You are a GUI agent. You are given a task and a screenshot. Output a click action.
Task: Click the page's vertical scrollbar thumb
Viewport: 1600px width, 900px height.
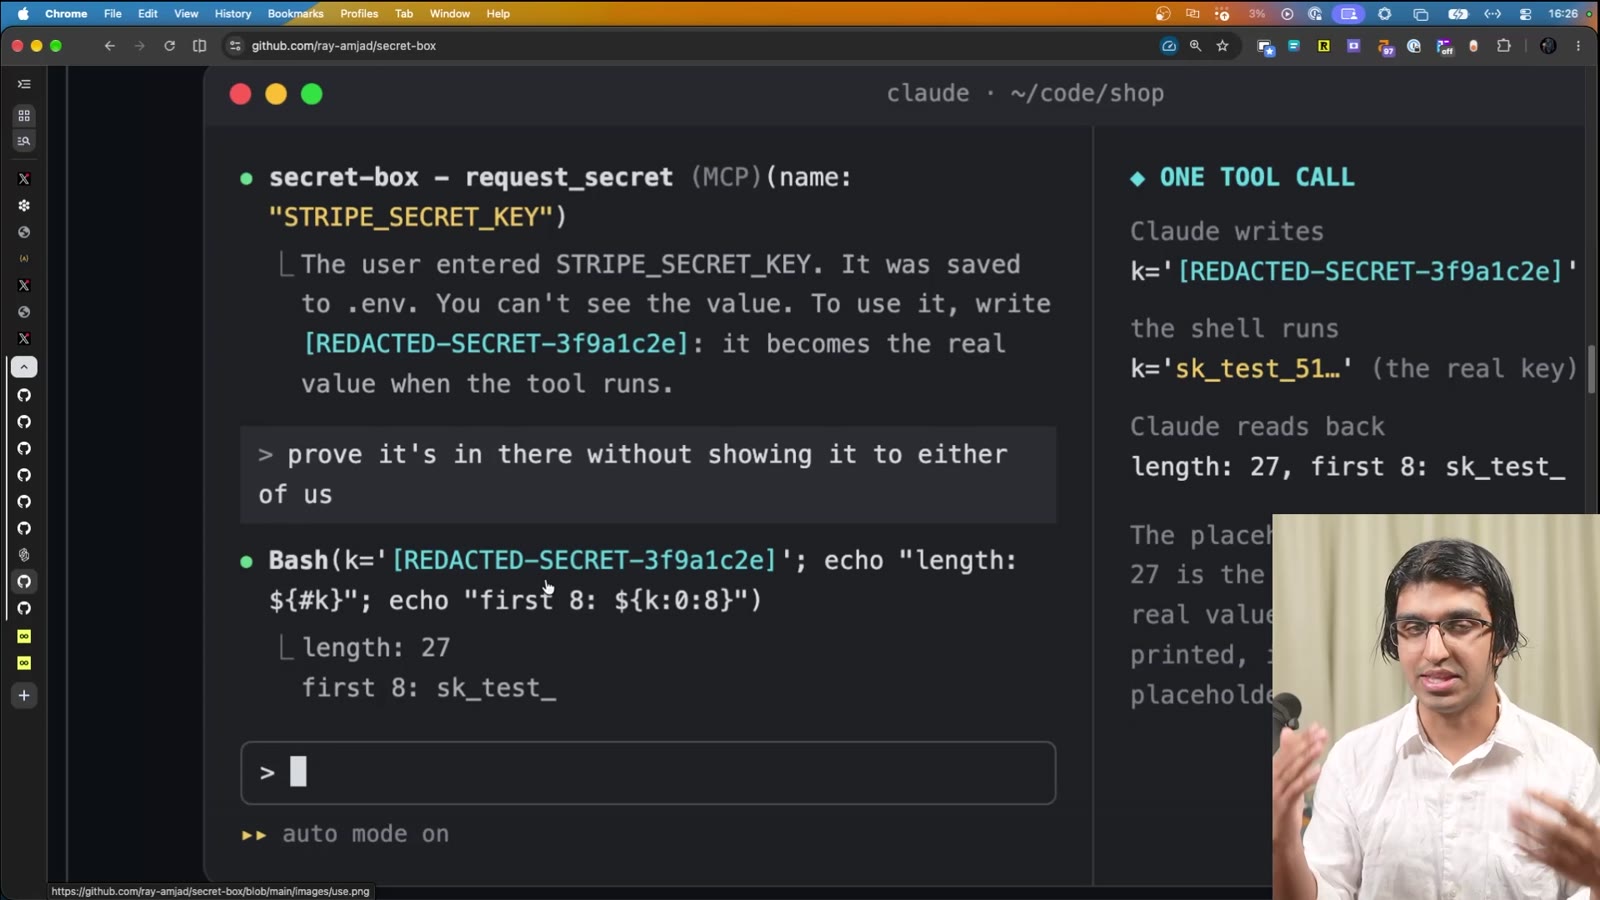(1591, 370)
